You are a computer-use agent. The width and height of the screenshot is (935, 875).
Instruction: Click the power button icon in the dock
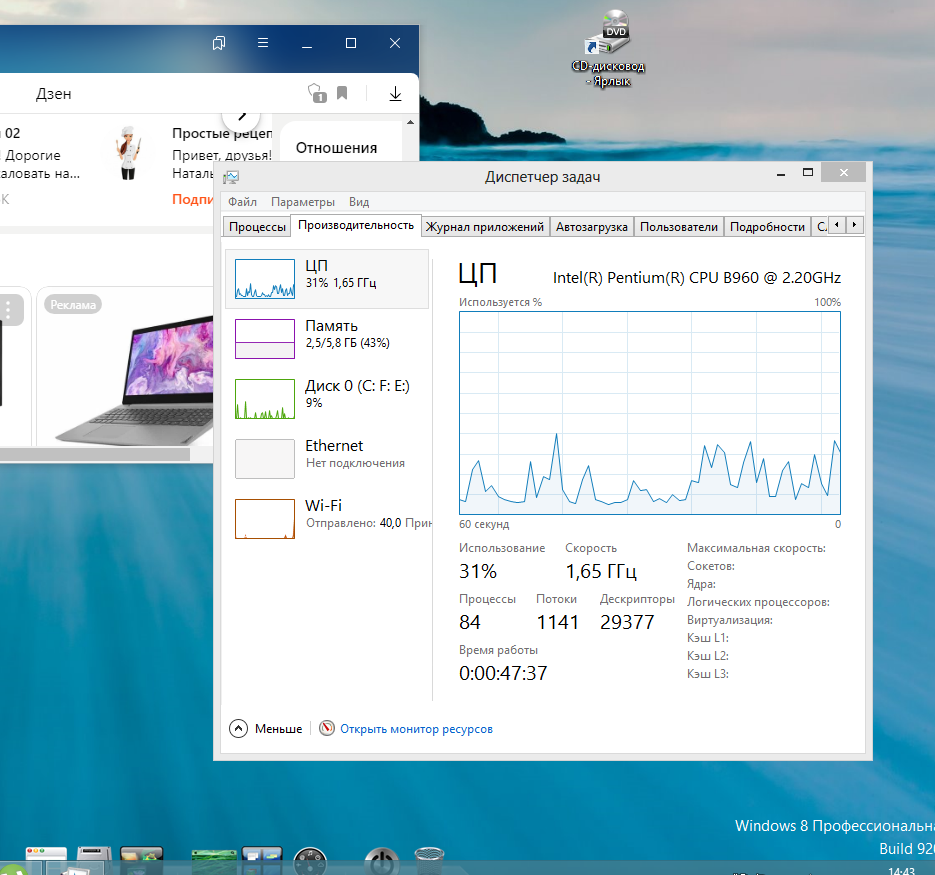coord(382,861)
